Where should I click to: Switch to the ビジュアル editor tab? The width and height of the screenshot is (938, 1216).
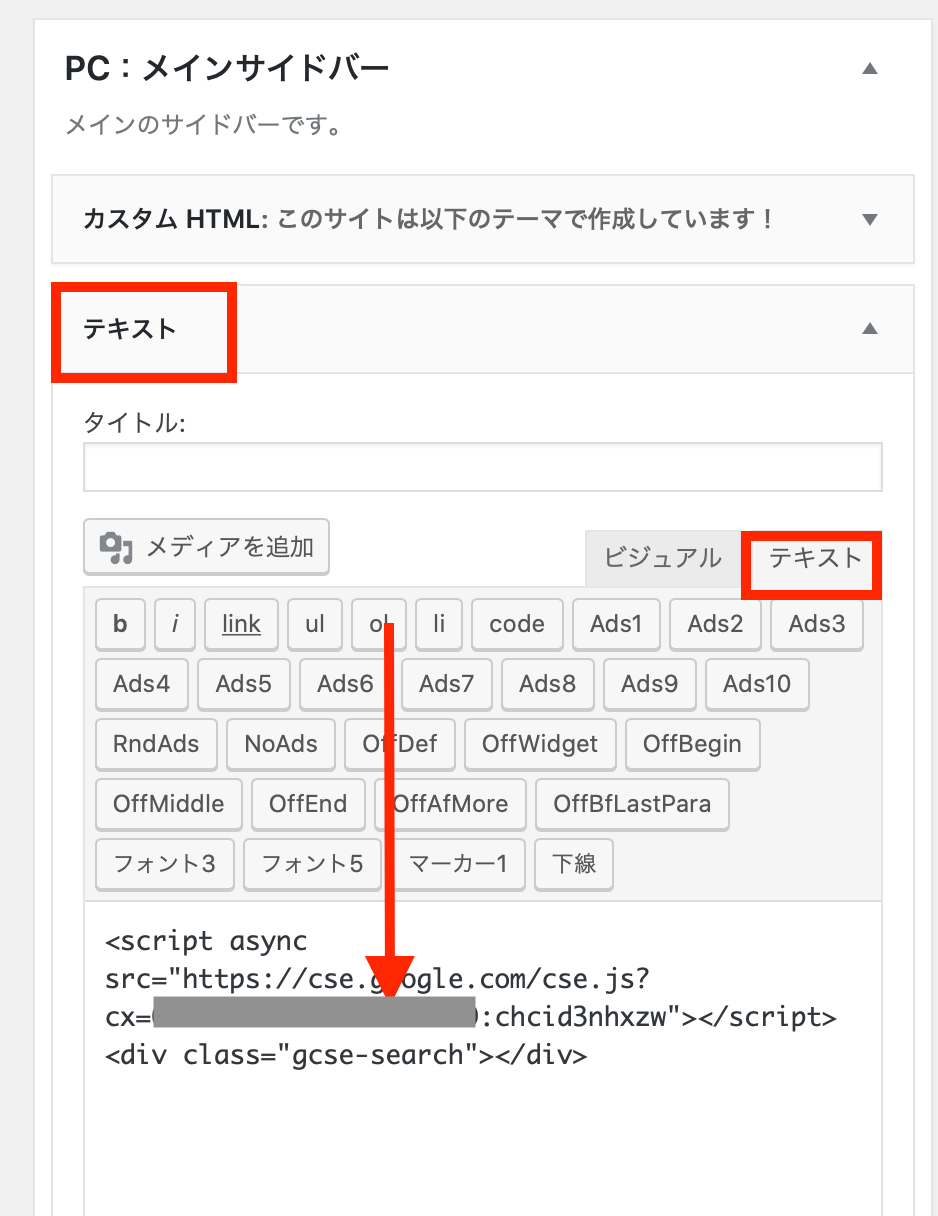coord(662,558)
